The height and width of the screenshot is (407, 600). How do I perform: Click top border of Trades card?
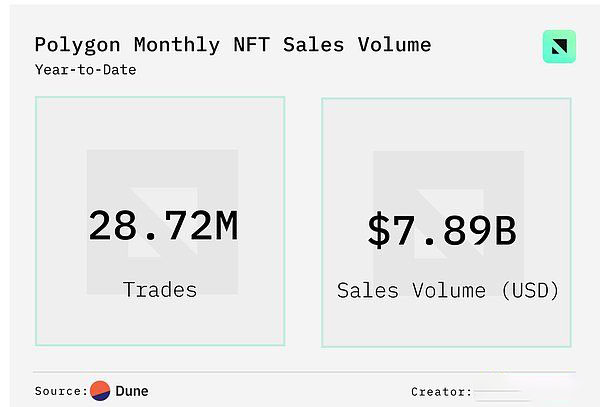click(160, 97)
